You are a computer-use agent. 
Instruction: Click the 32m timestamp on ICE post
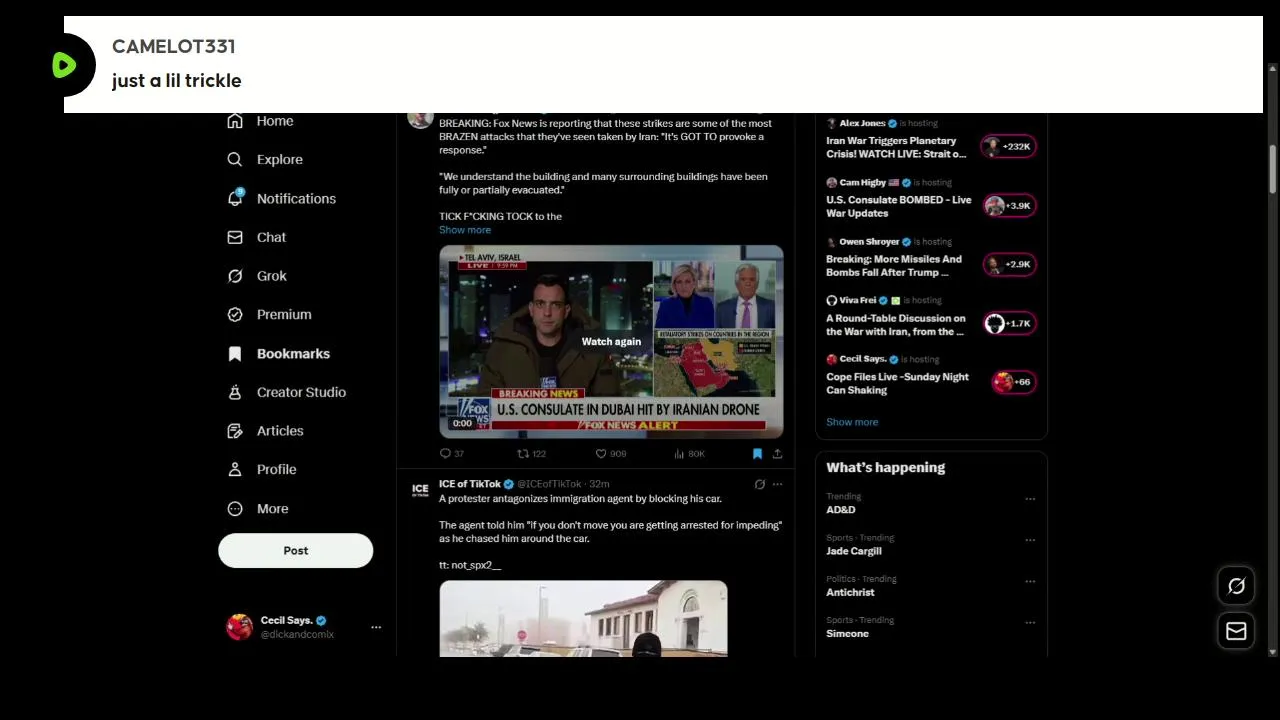coord(599,484)
